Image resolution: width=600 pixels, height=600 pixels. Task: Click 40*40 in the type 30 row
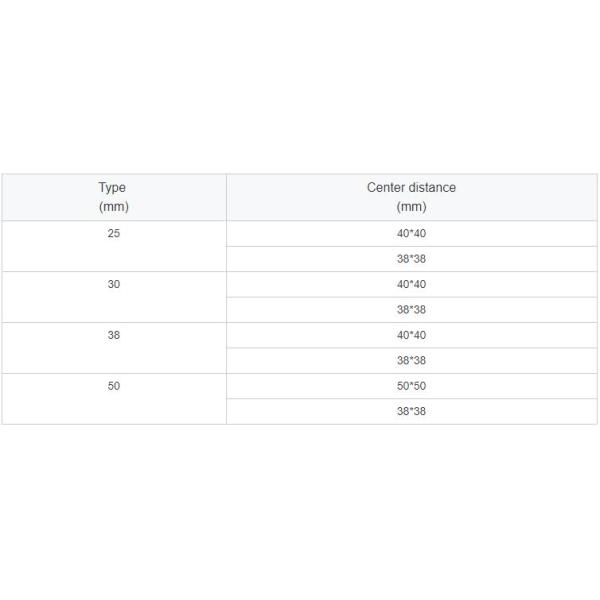click(411, 284)
